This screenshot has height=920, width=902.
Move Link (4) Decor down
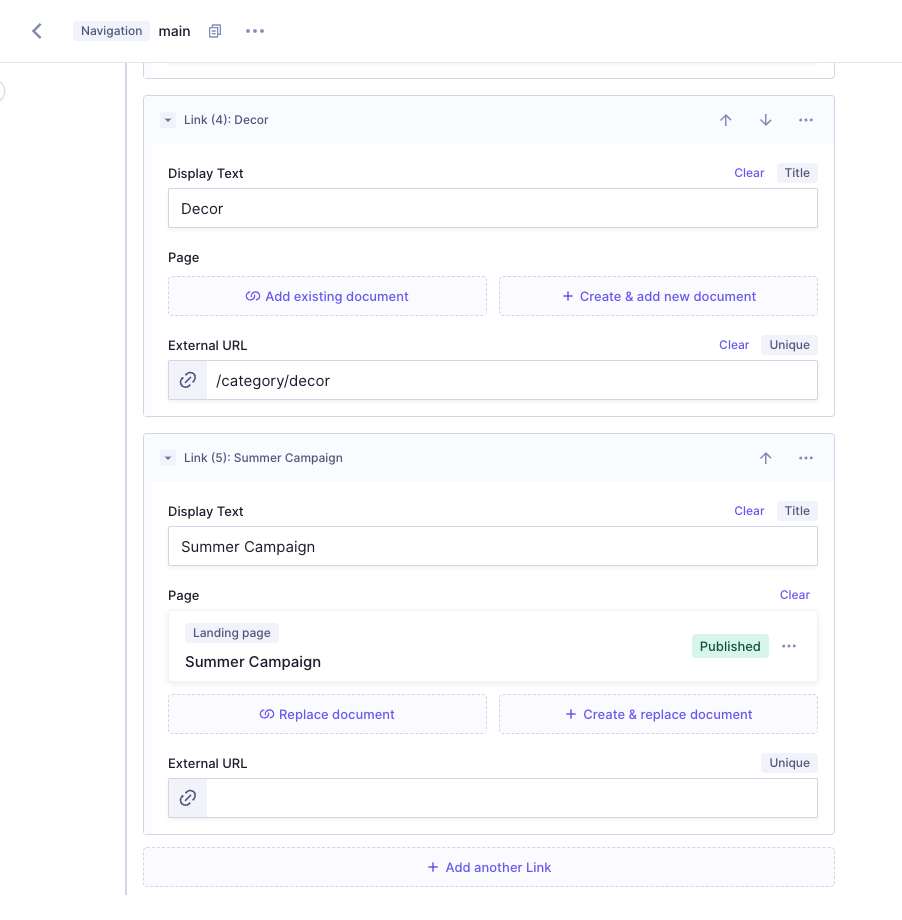click(x=766, y=120)
